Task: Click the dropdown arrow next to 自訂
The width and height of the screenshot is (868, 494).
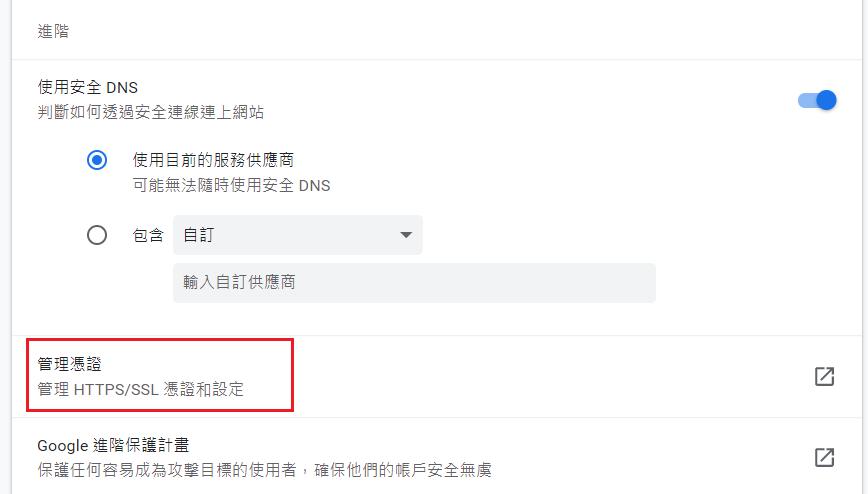Action: tap(406, 235)
